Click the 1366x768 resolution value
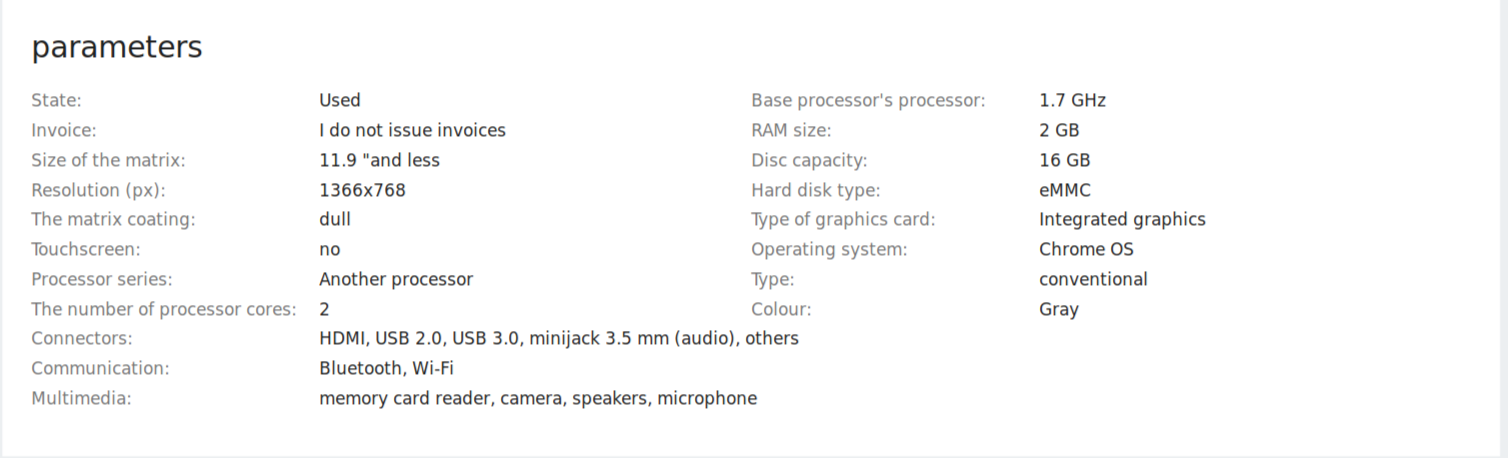 point(362,190)
